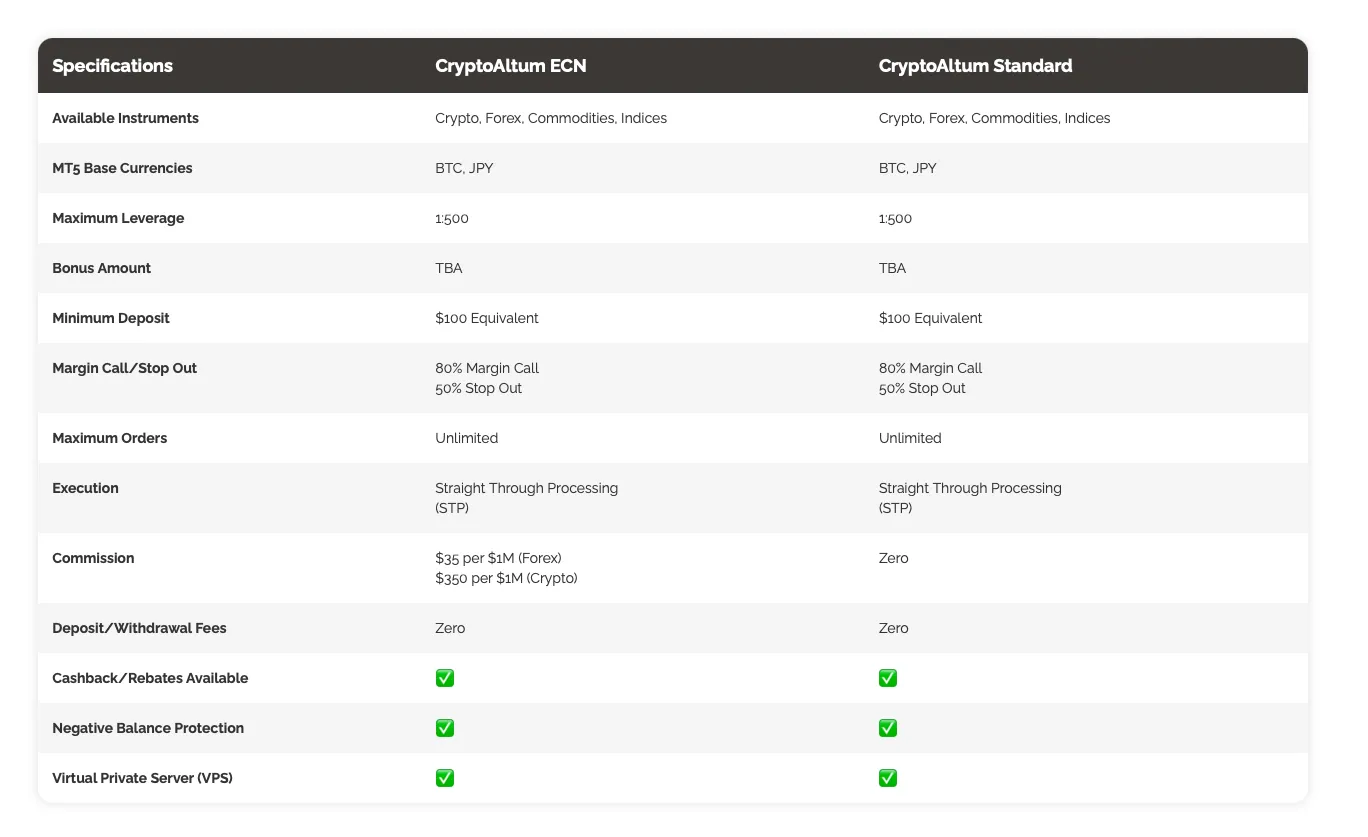
Task: Click Standard '50% Stop Out' text
Action: tap(922, 388)
